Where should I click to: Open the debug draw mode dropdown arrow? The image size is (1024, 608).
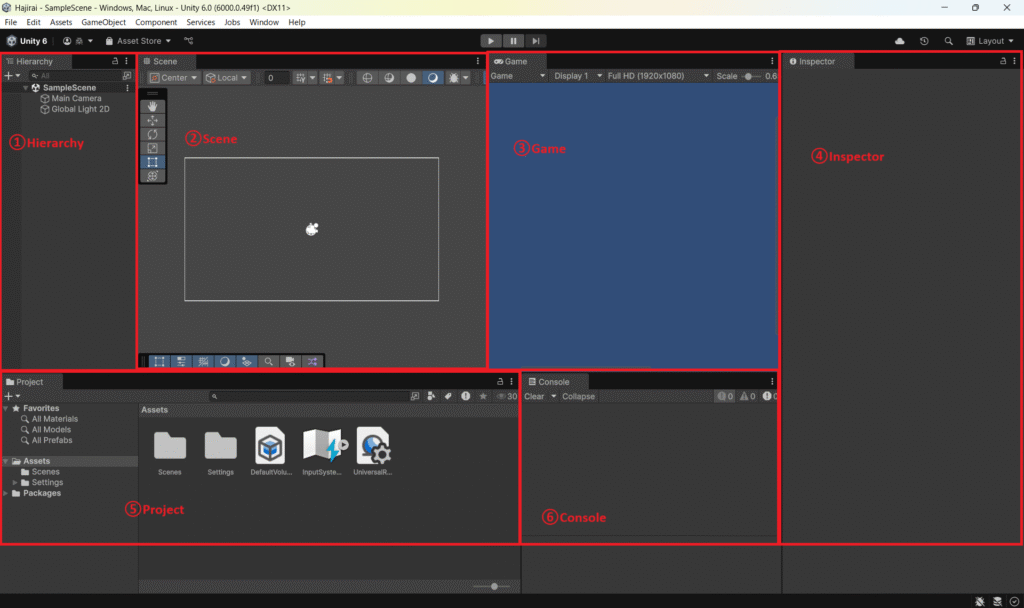466,78
